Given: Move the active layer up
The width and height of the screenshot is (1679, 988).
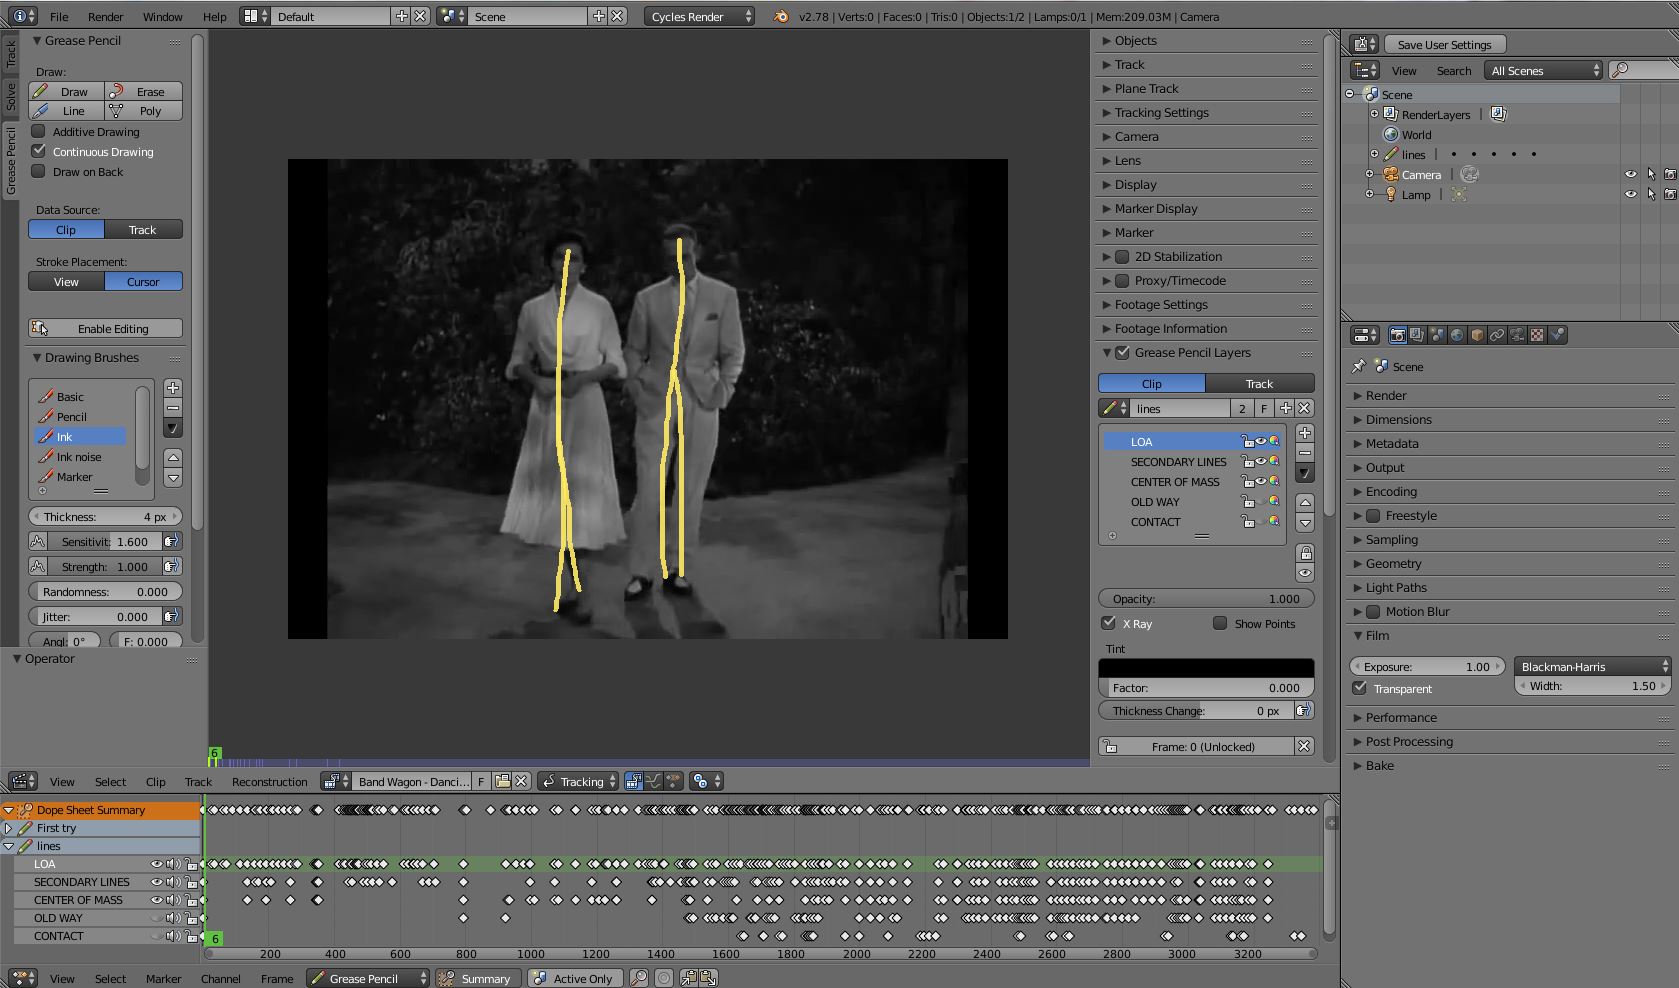Looking at the screenshot, I should point(1305,503).
